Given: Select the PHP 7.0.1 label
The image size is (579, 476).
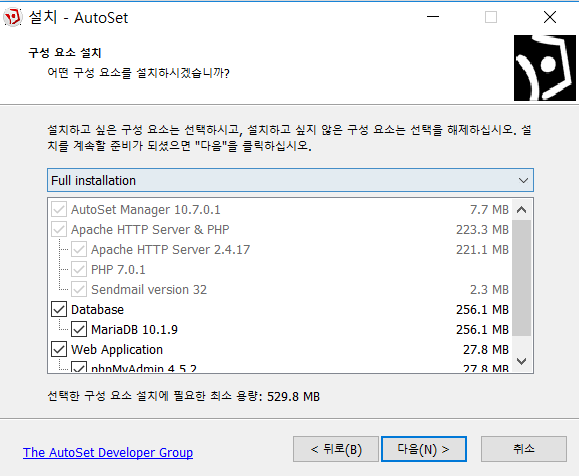Looking at the screenshot, I should point(118,270).
